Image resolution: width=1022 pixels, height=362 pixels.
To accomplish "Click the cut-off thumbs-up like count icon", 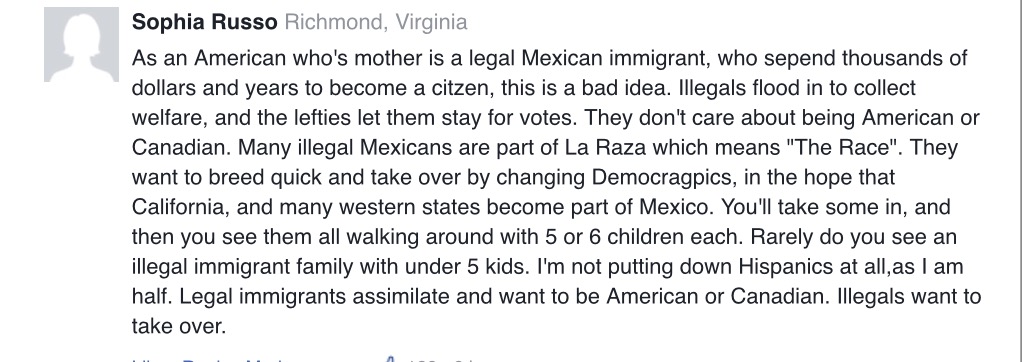I will [391, 359].
